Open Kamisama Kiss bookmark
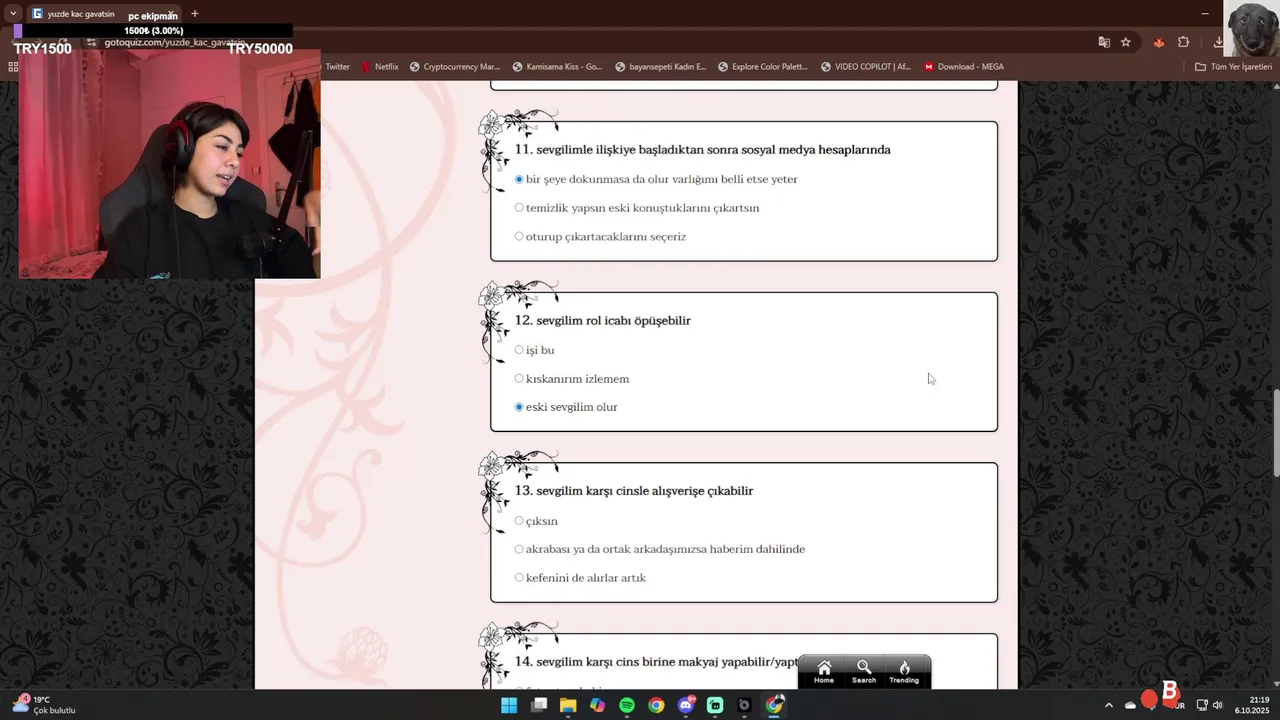This screenshot has width=1280, height=720. pyautogui.click(x=557, y=67)
